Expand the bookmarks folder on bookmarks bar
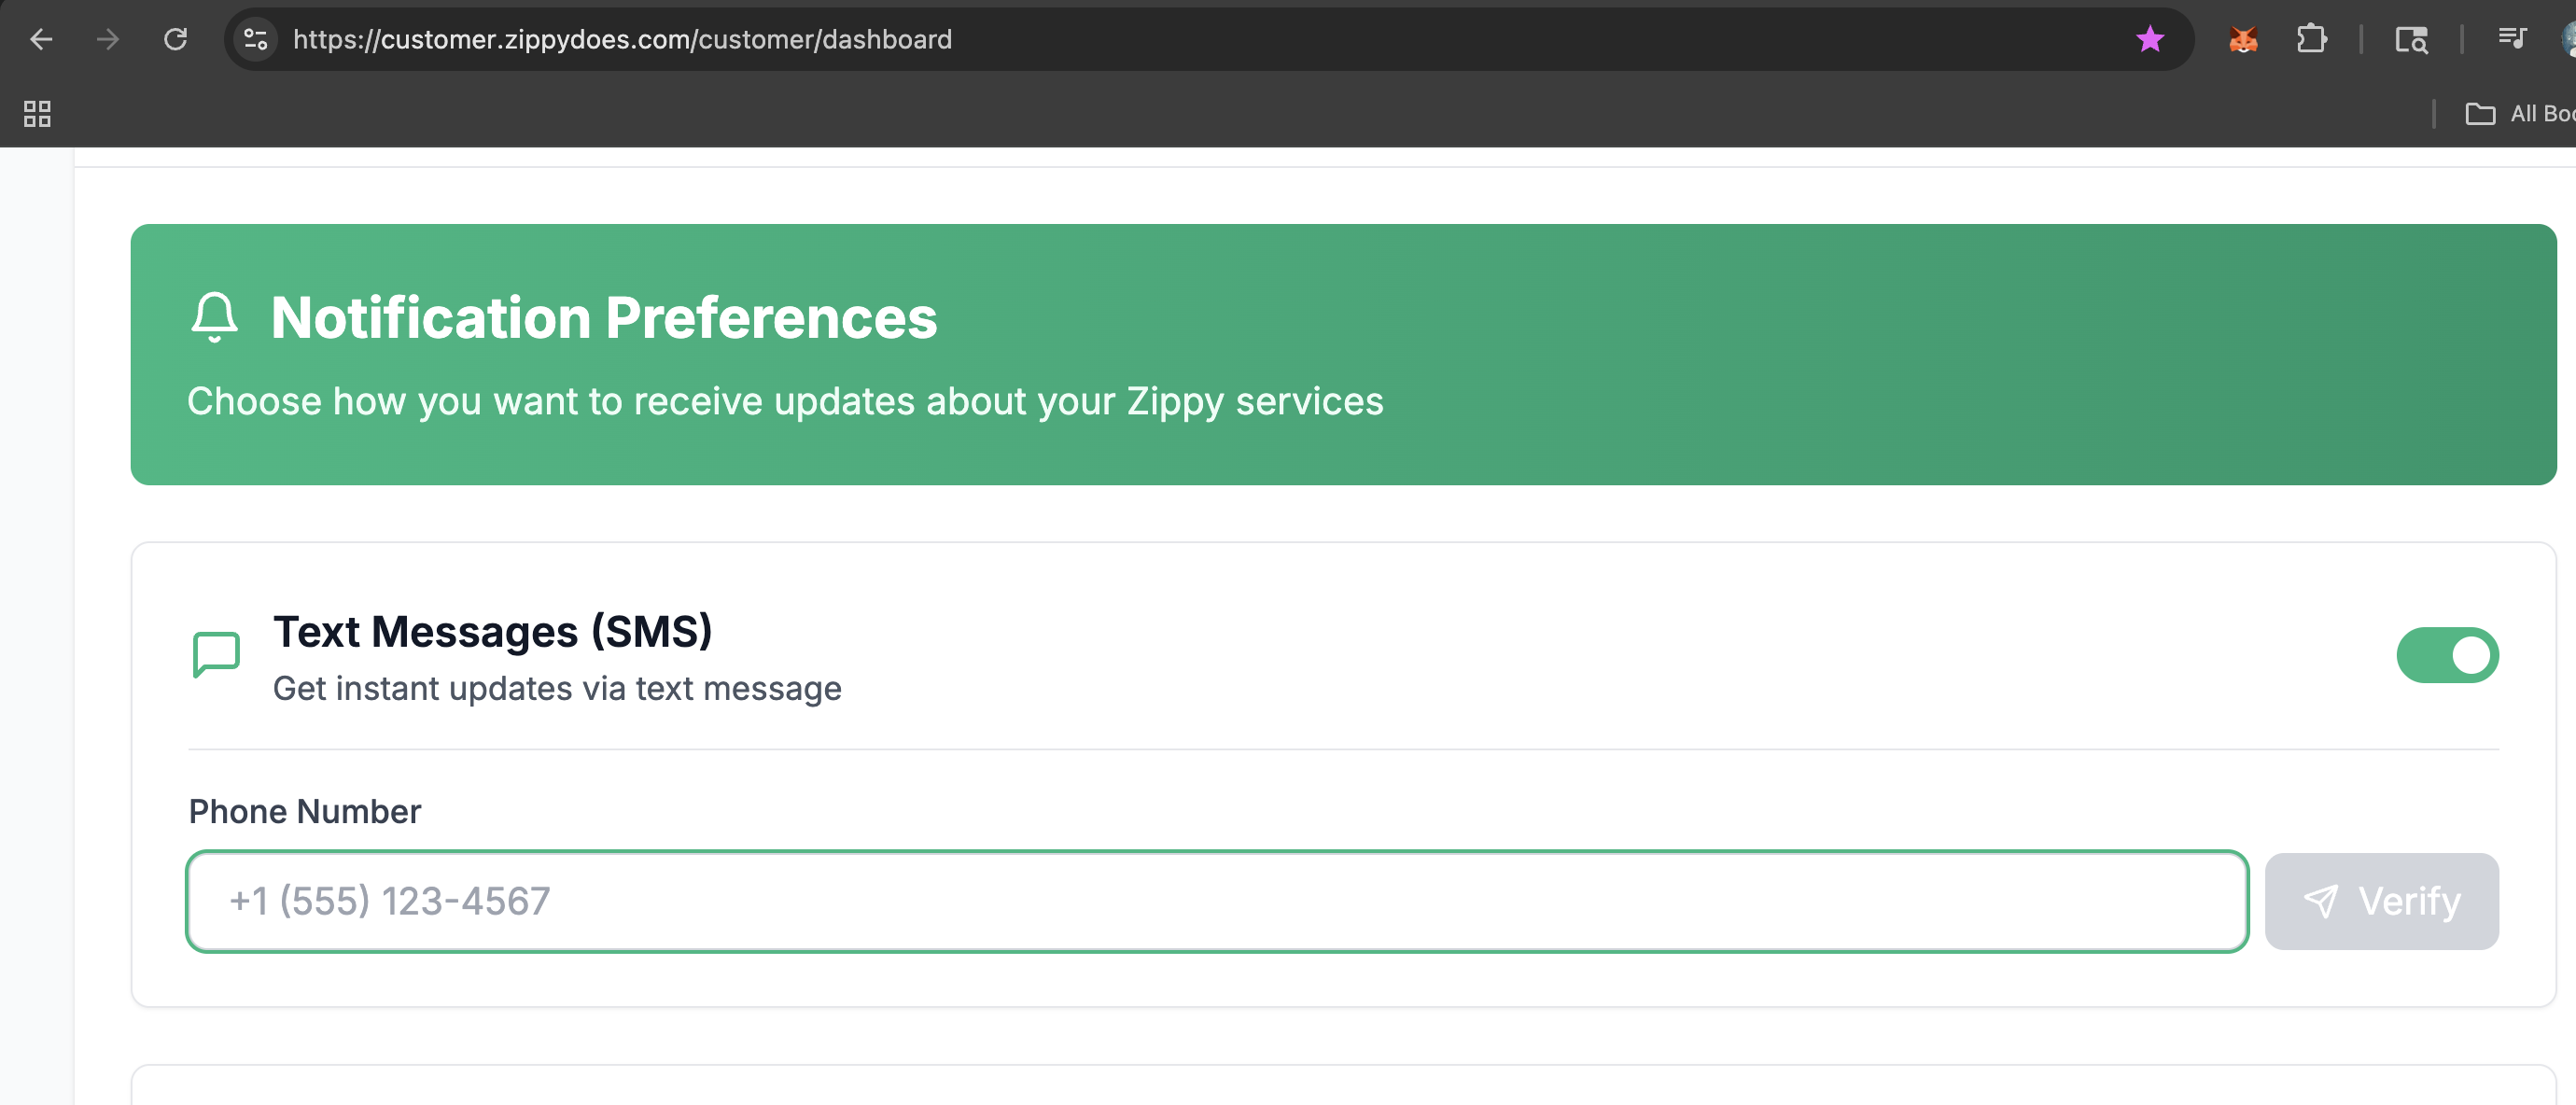The height and width of the screenshot is (1105, 2576). [x=2481, y=114]
